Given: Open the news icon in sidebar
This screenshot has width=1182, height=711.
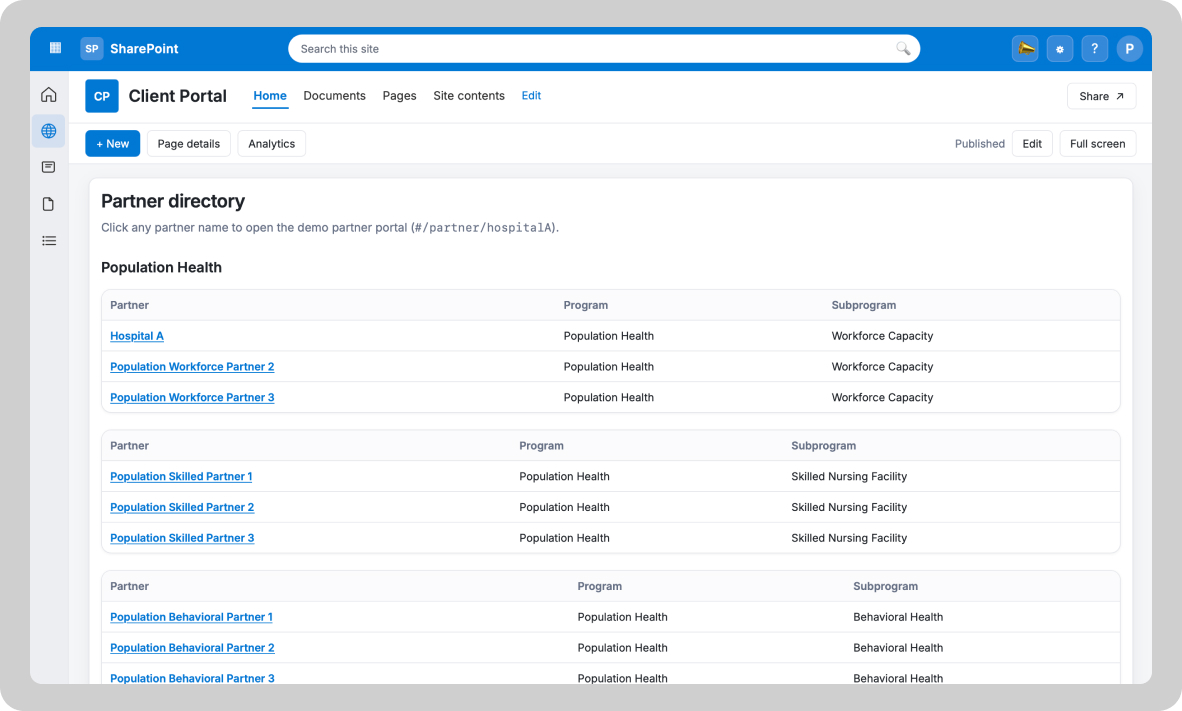Looking at the screenshot, I should 49,167.
